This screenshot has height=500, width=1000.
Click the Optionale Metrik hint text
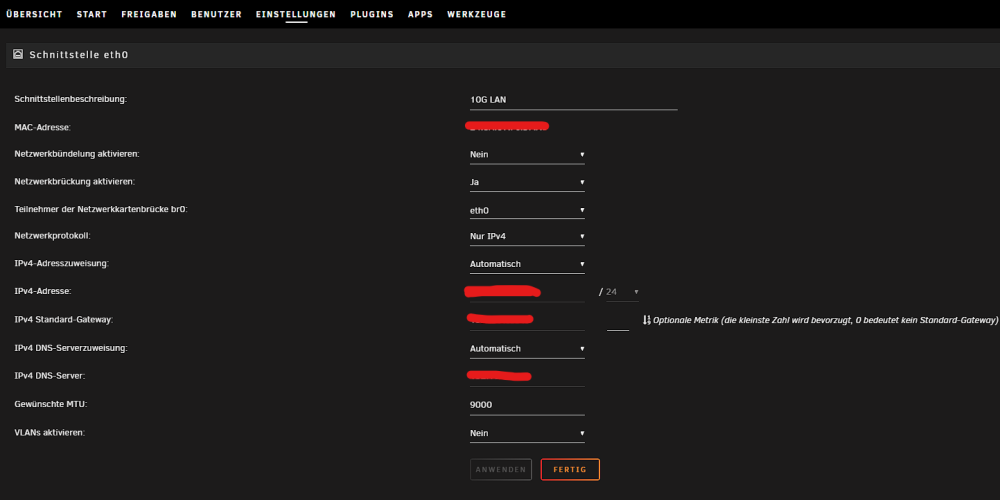click(825, 320)
